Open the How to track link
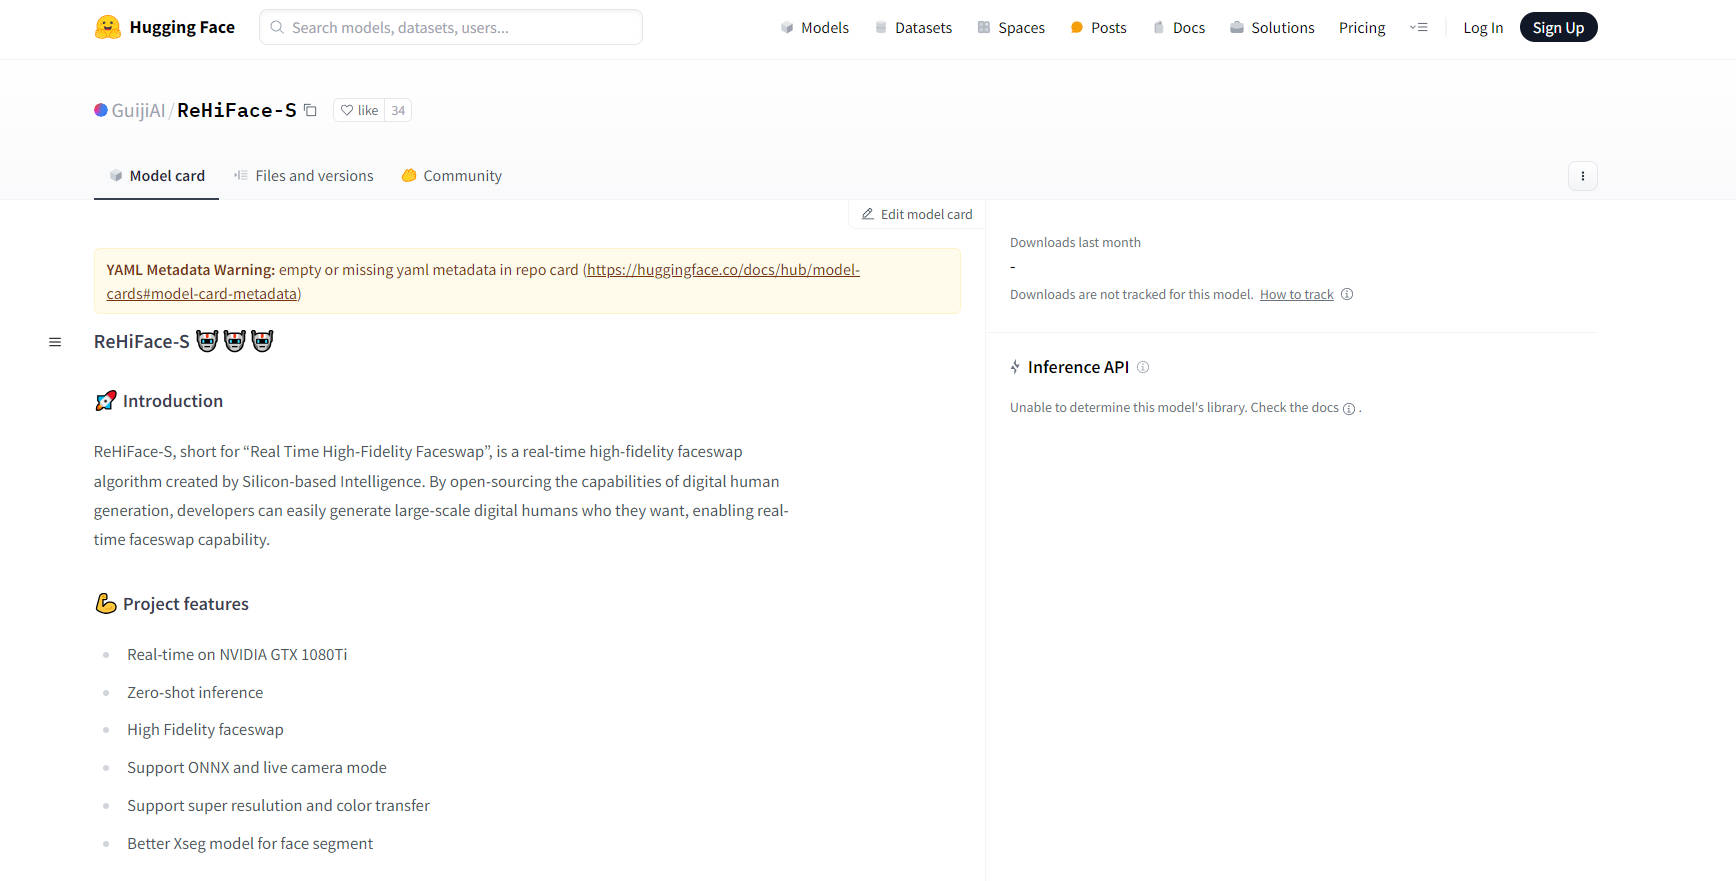Viewport: 1736px width, 881px height. coord(1296,294)
